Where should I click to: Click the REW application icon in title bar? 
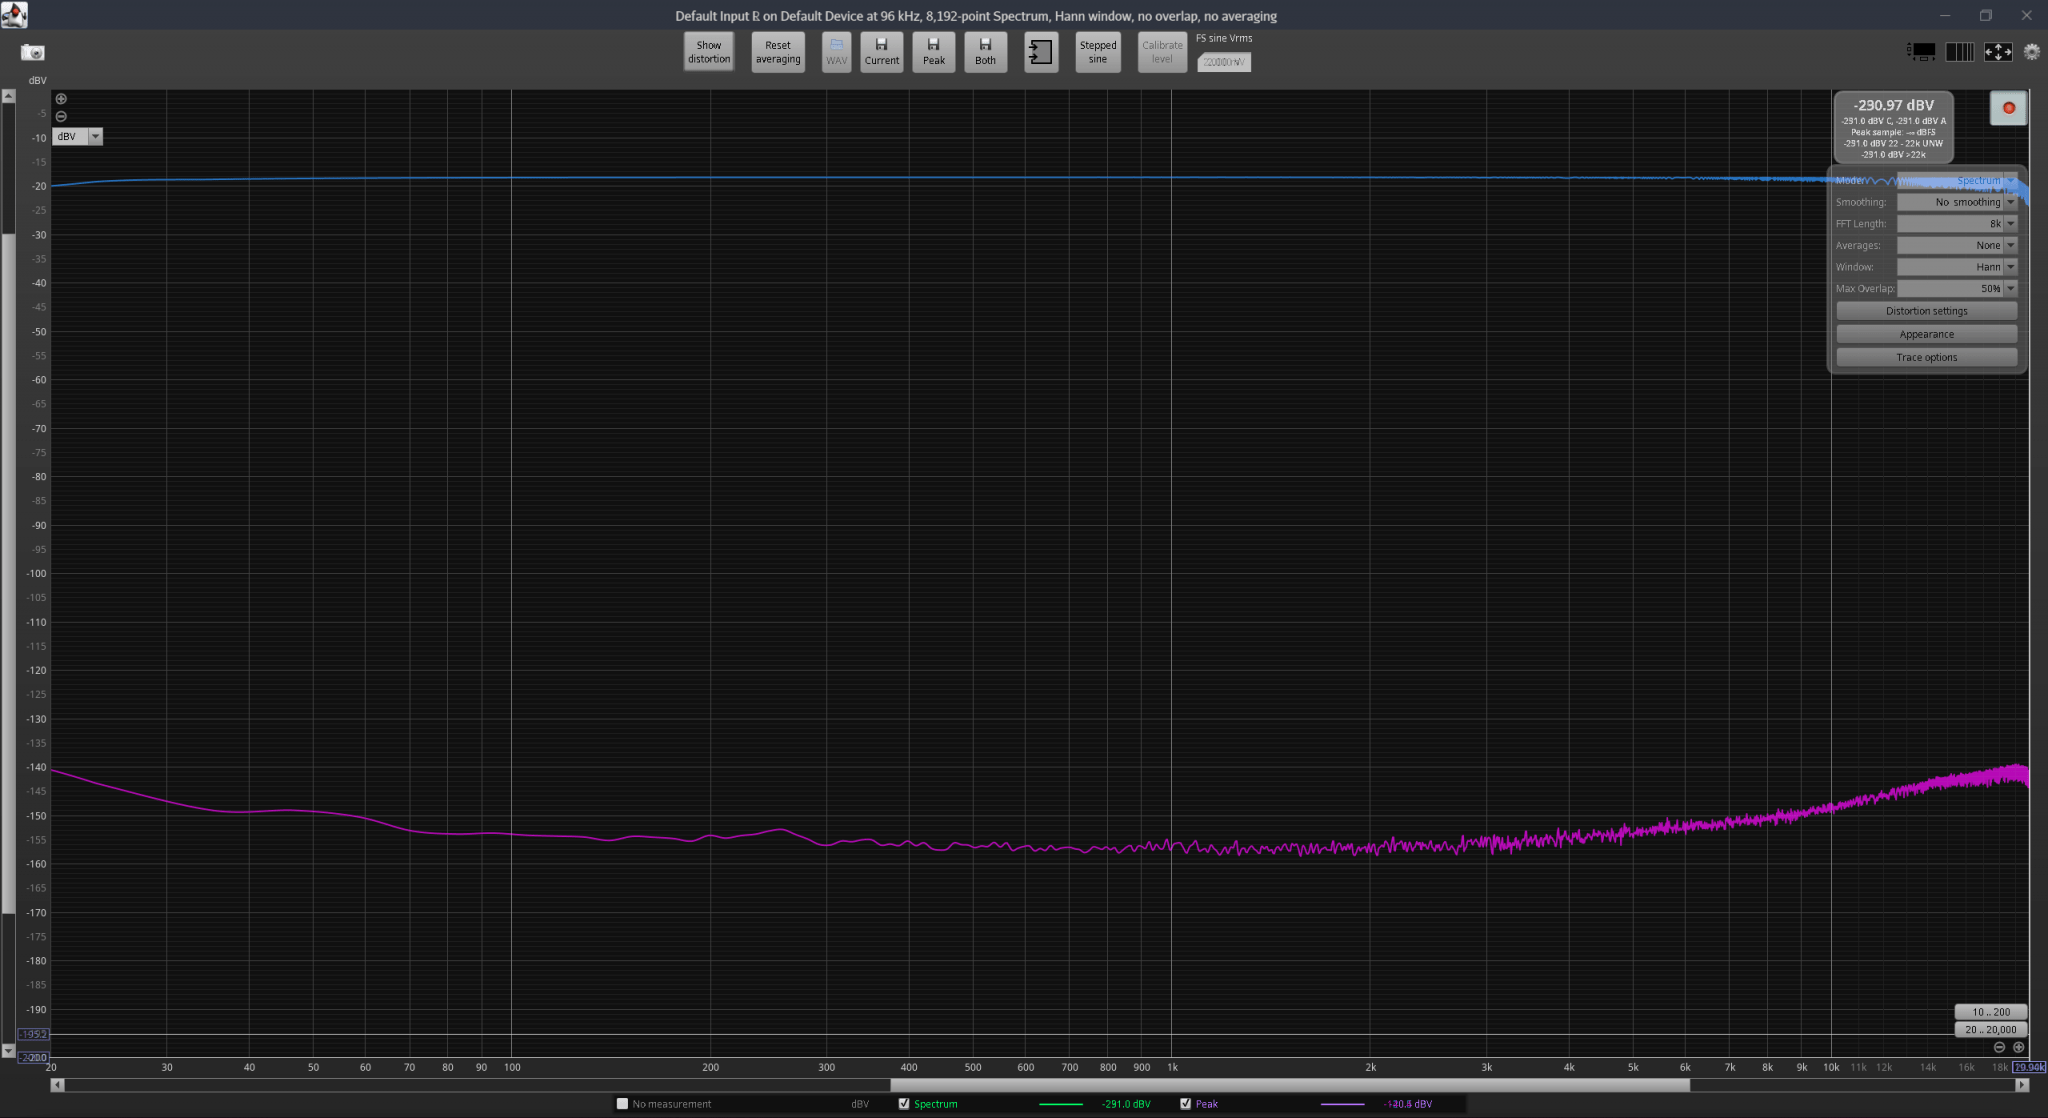[x=14, y=15]
